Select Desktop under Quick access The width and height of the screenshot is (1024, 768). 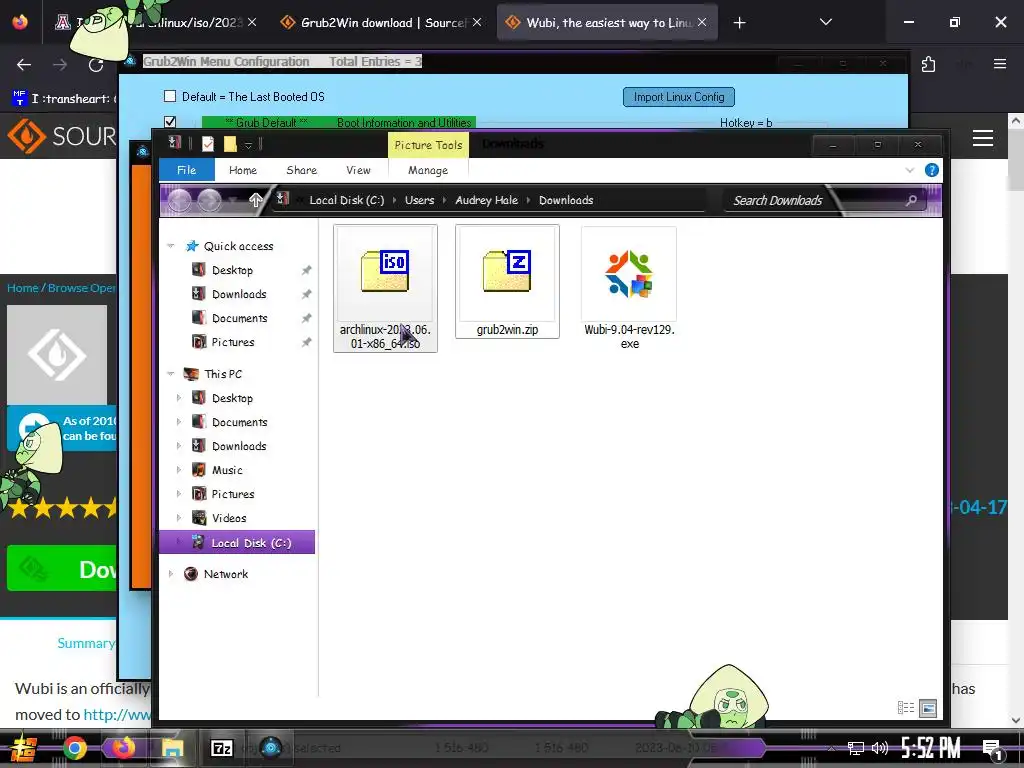(x=232, y=270)
